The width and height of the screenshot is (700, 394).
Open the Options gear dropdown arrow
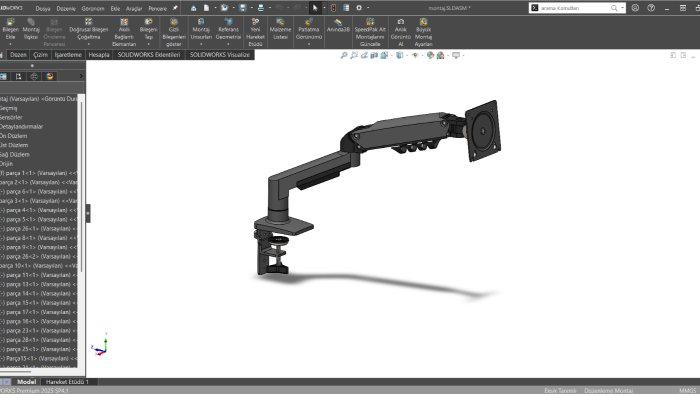tap(368, 8)
